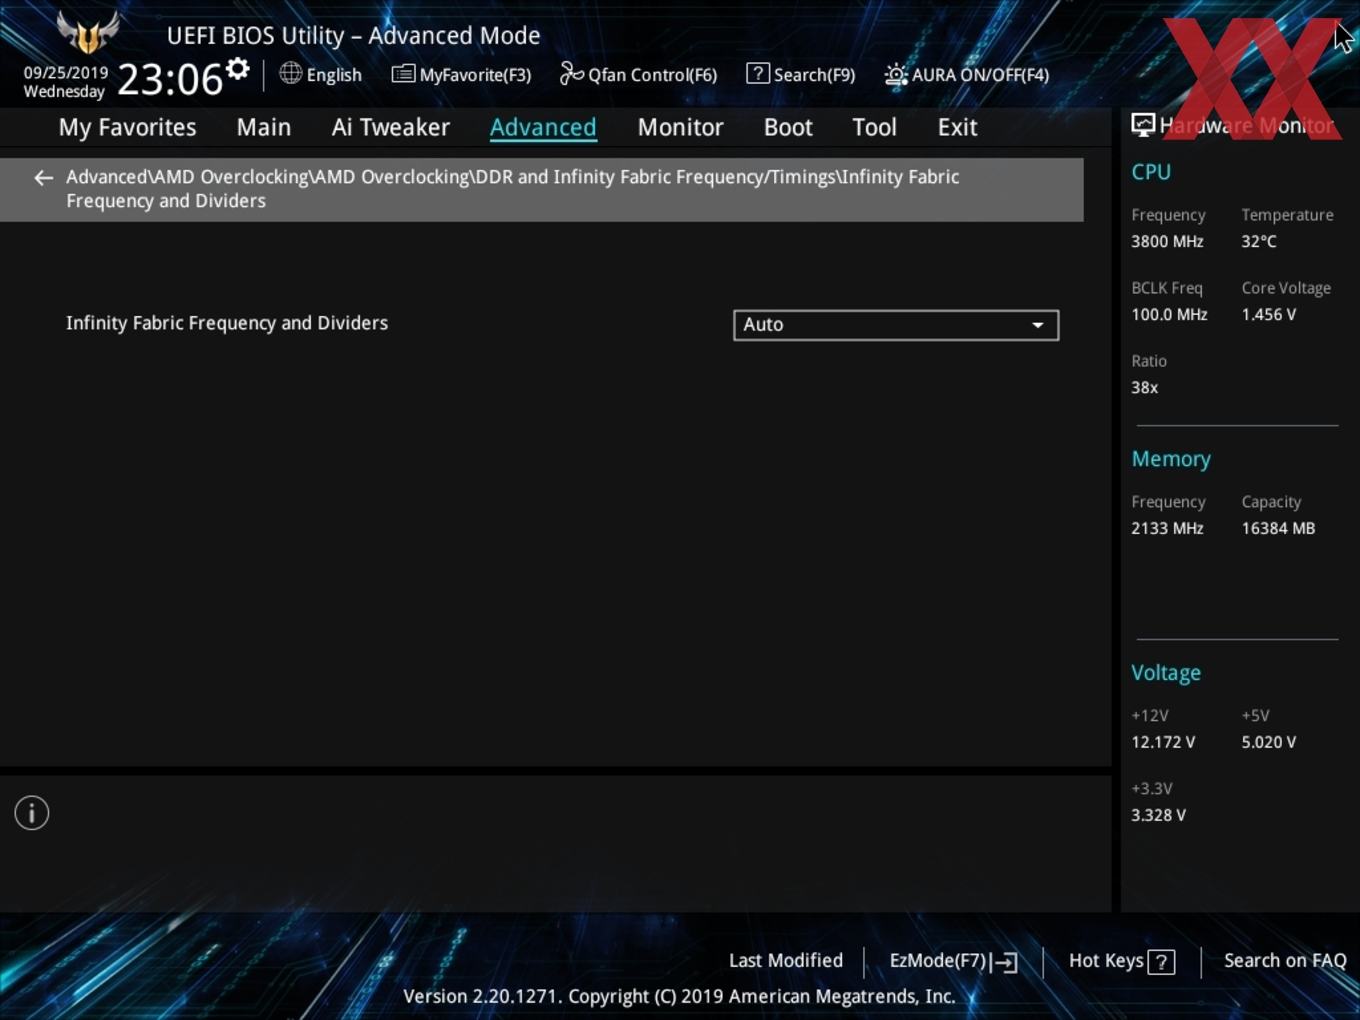Open Infinity Fabric Frequency dropdown showing Auto
Screen dimensions: 1360x1020
tap(896, 325)
